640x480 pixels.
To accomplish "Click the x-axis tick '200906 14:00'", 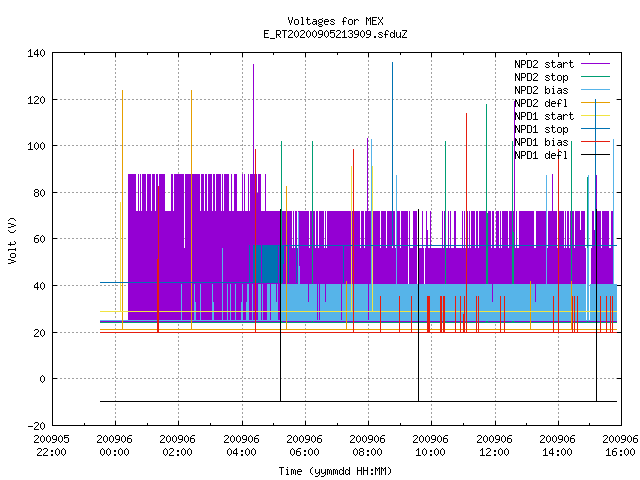I will click(x=558, y=446).
